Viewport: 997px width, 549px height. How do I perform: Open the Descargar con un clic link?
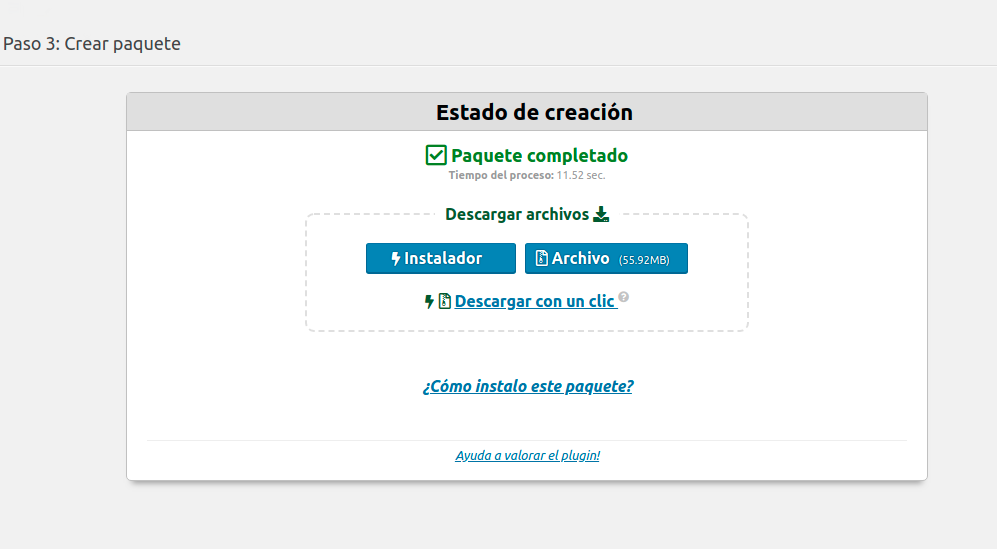coord(535,301)
